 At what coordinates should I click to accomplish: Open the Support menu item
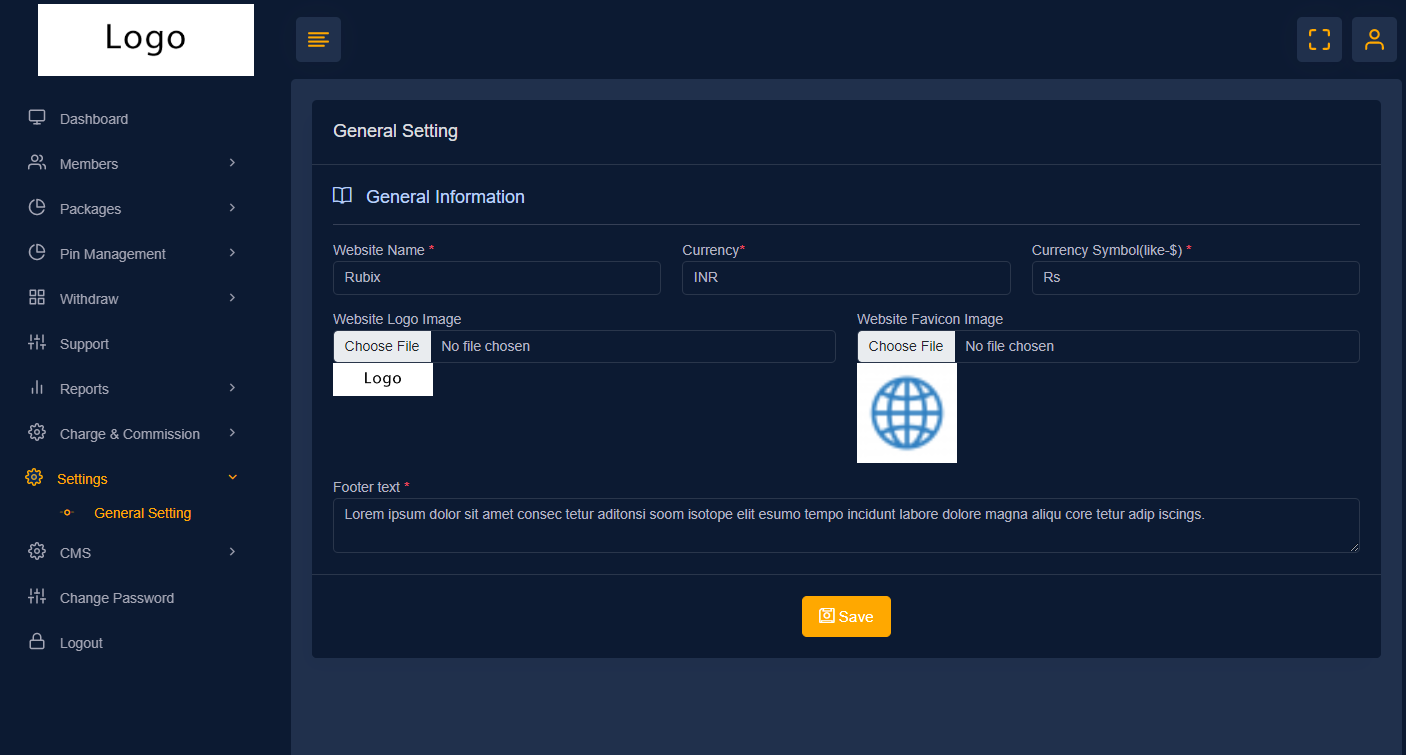[84, 344]
